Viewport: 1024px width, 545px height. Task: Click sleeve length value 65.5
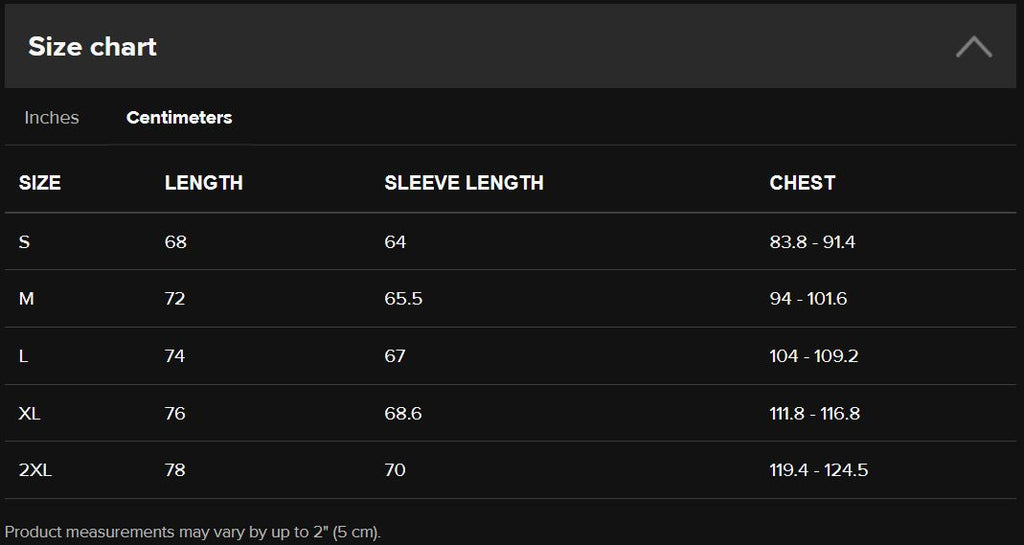pos(404,299)
